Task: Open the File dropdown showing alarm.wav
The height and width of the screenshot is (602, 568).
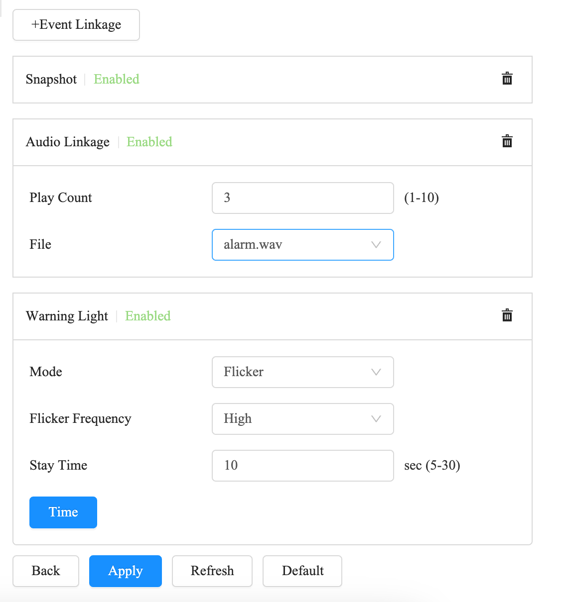Action: coord(303,245)
